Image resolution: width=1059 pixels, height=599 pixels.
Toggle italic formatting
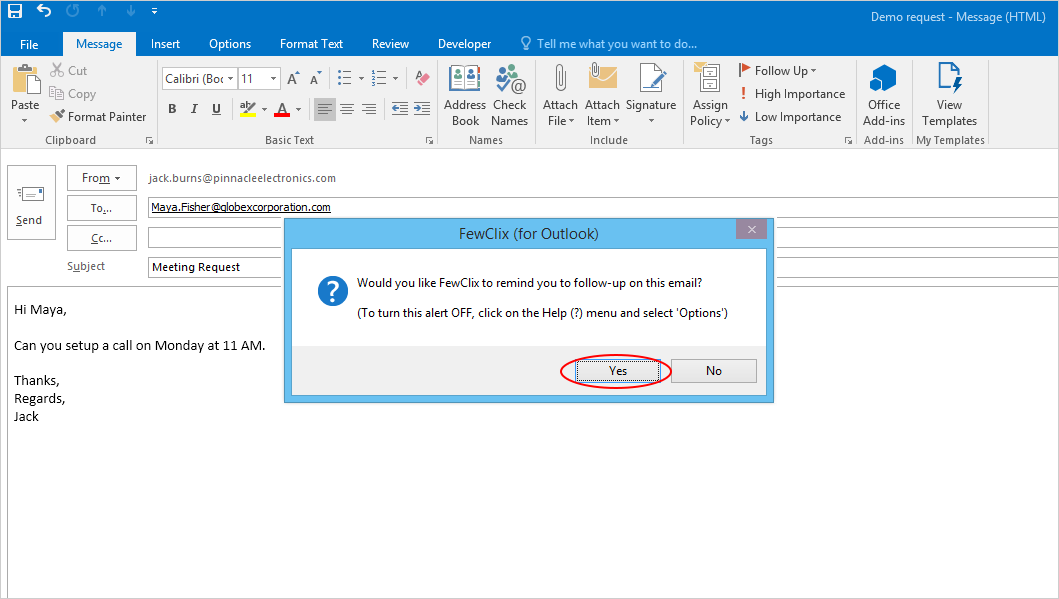[x=194, y=109]
